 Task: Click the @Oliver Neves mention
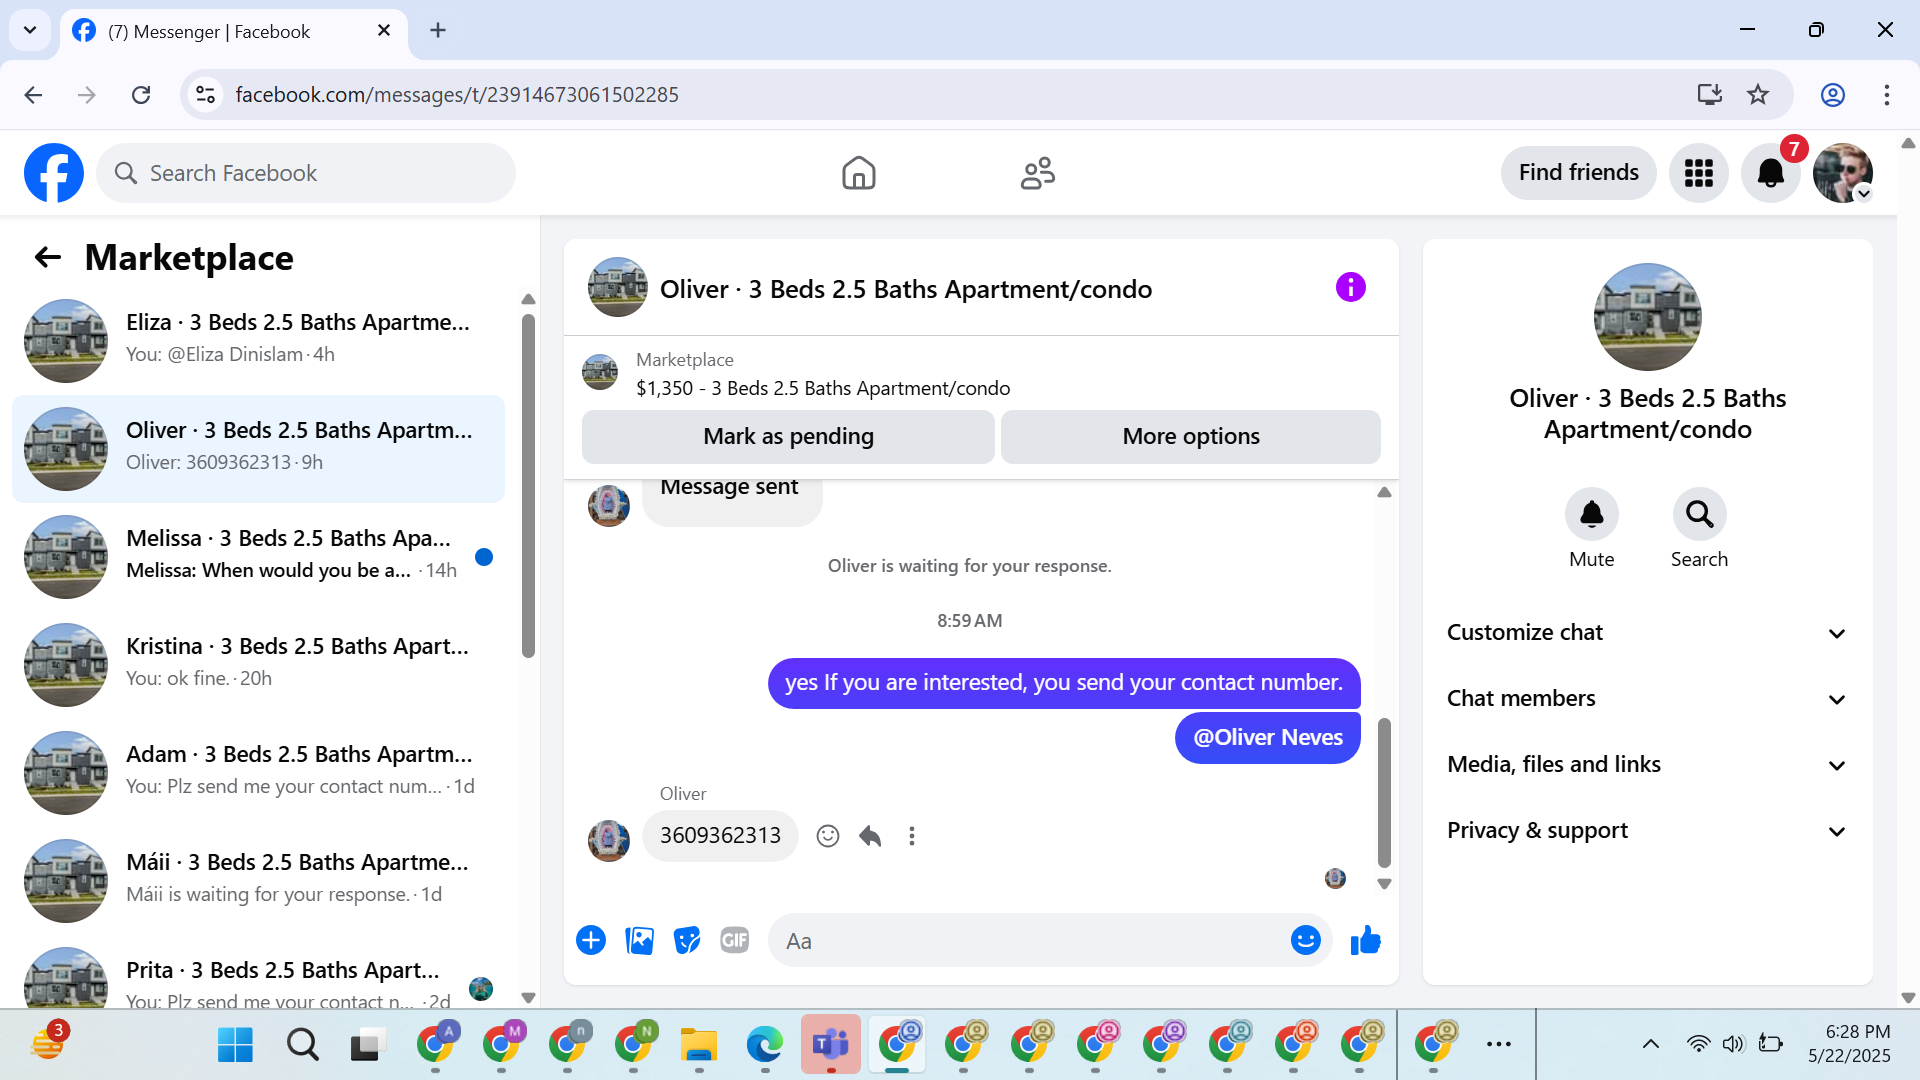[x=1268, y=738]
